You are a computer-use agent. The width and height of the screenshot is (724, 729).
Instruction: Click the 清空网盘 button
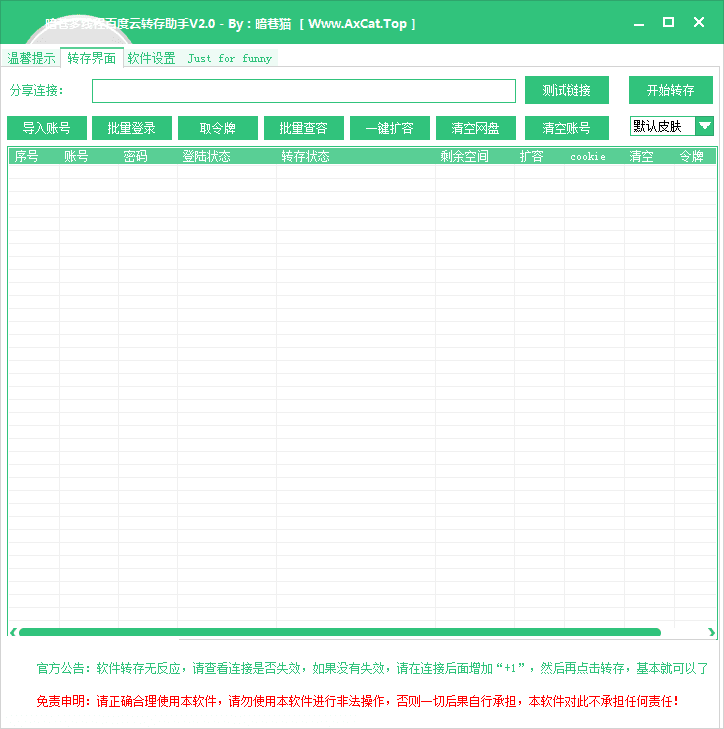(x=476, y=128)
